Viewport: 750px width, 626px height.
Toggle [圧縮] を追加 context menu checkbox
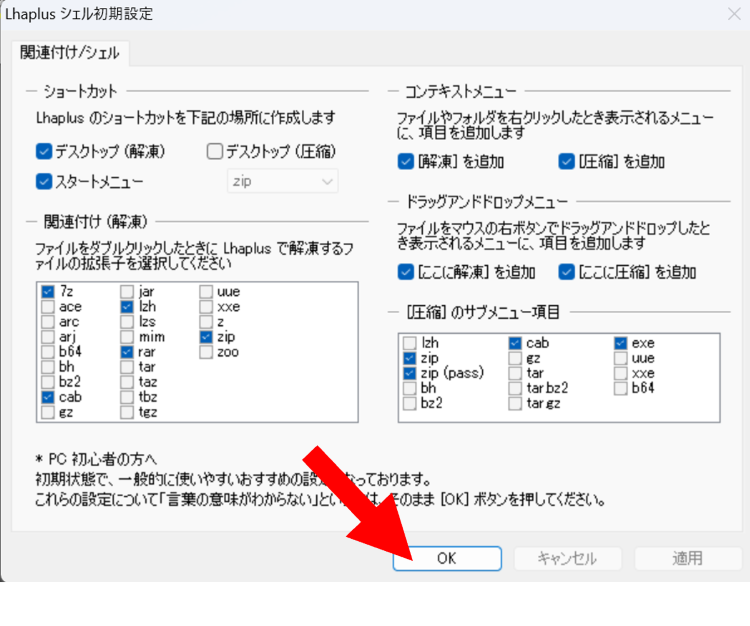(566, 162)
